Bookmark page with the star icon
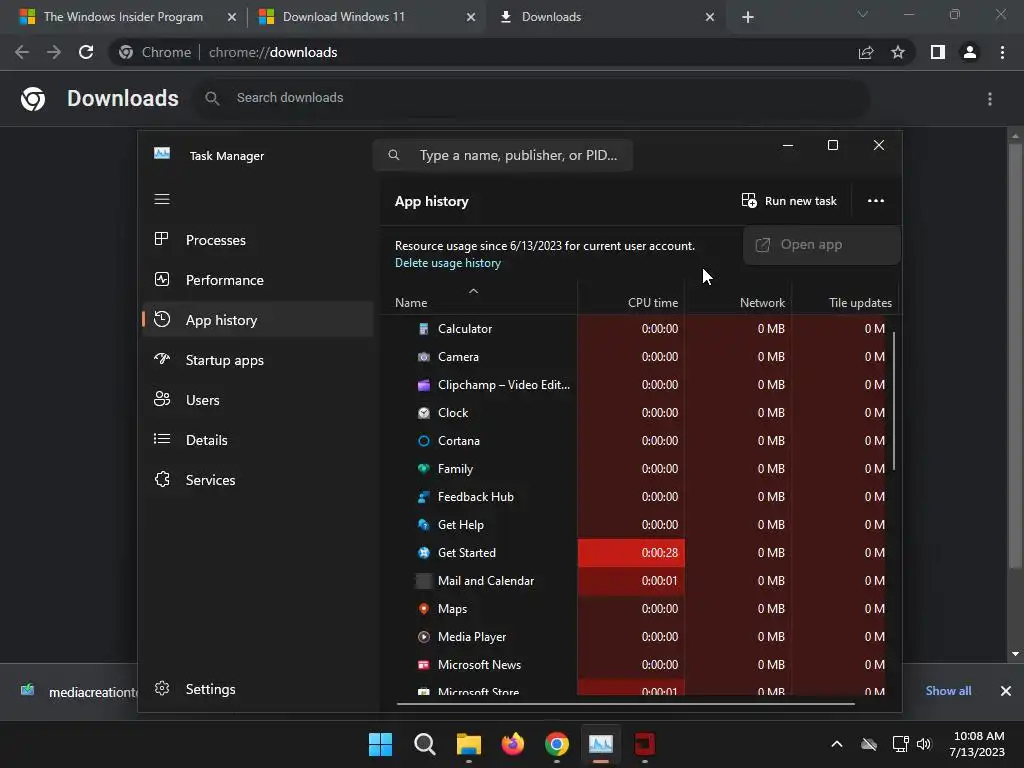Screen dimensions: 1024x768 point(898,52)
